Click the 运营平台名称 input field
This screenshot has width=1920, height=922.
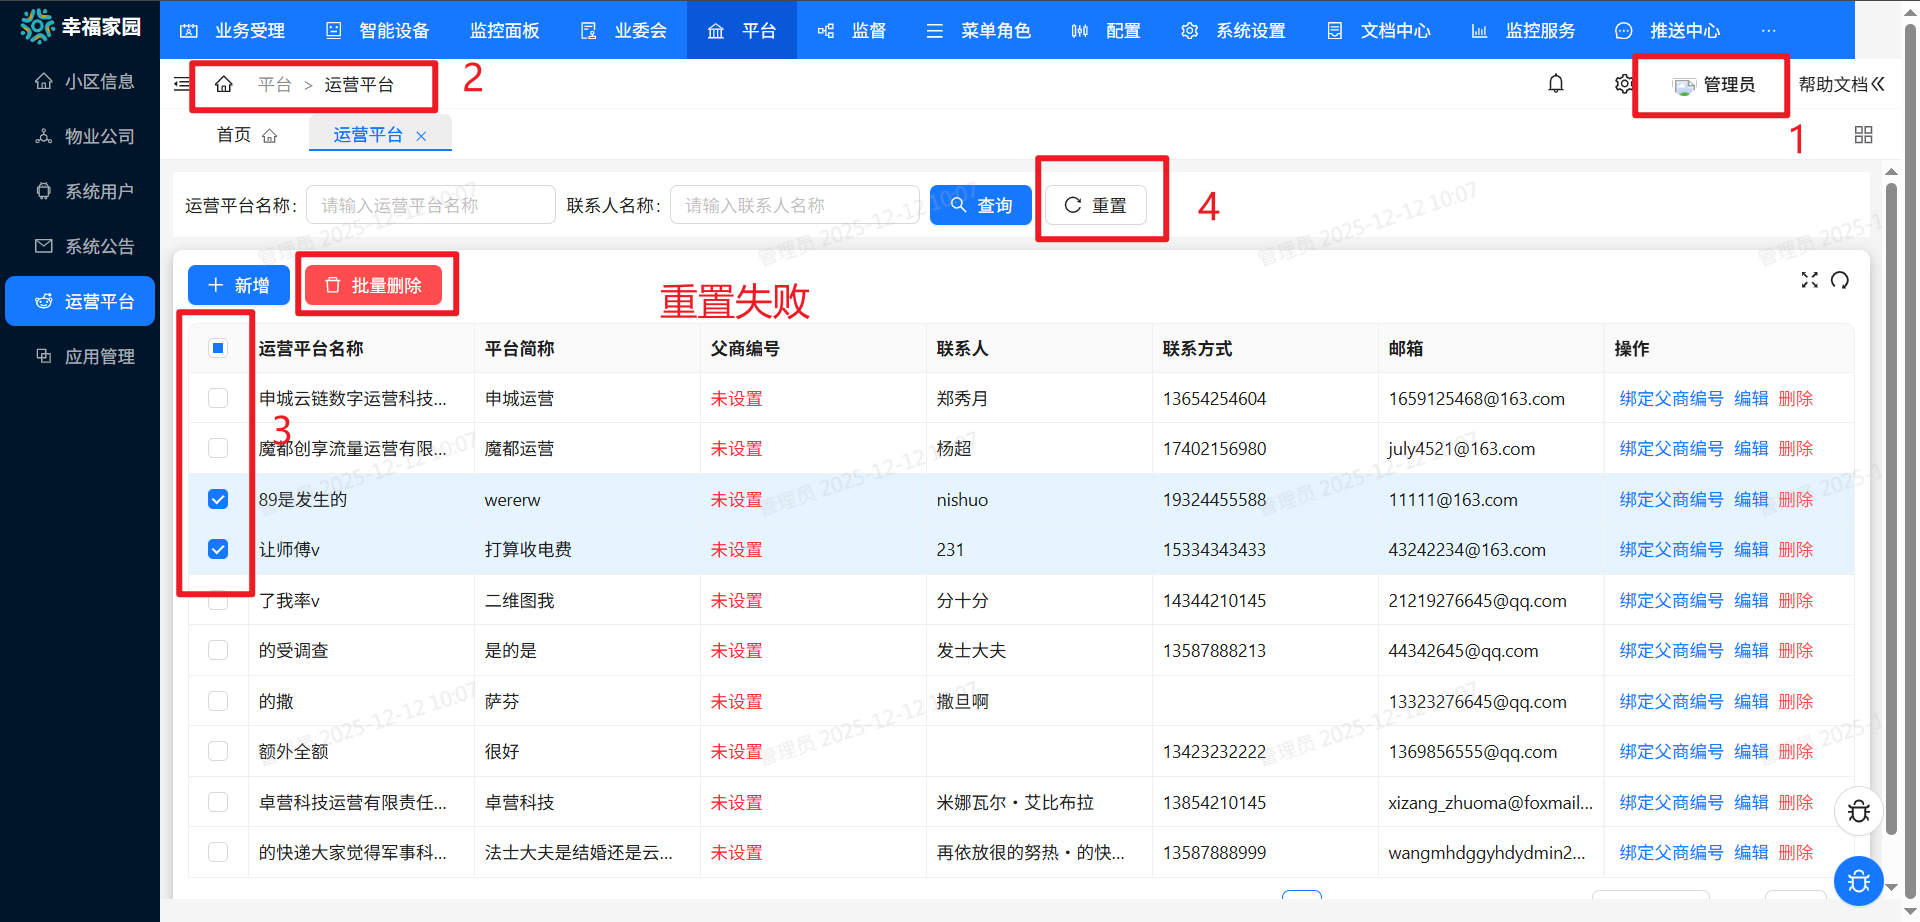(431, 205)
